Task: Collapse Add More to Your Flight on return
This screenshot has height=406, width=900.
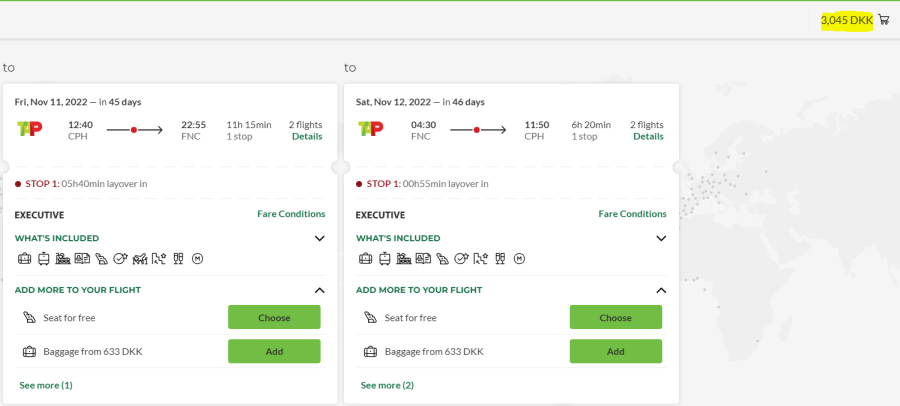Action: tap(660, 290)
